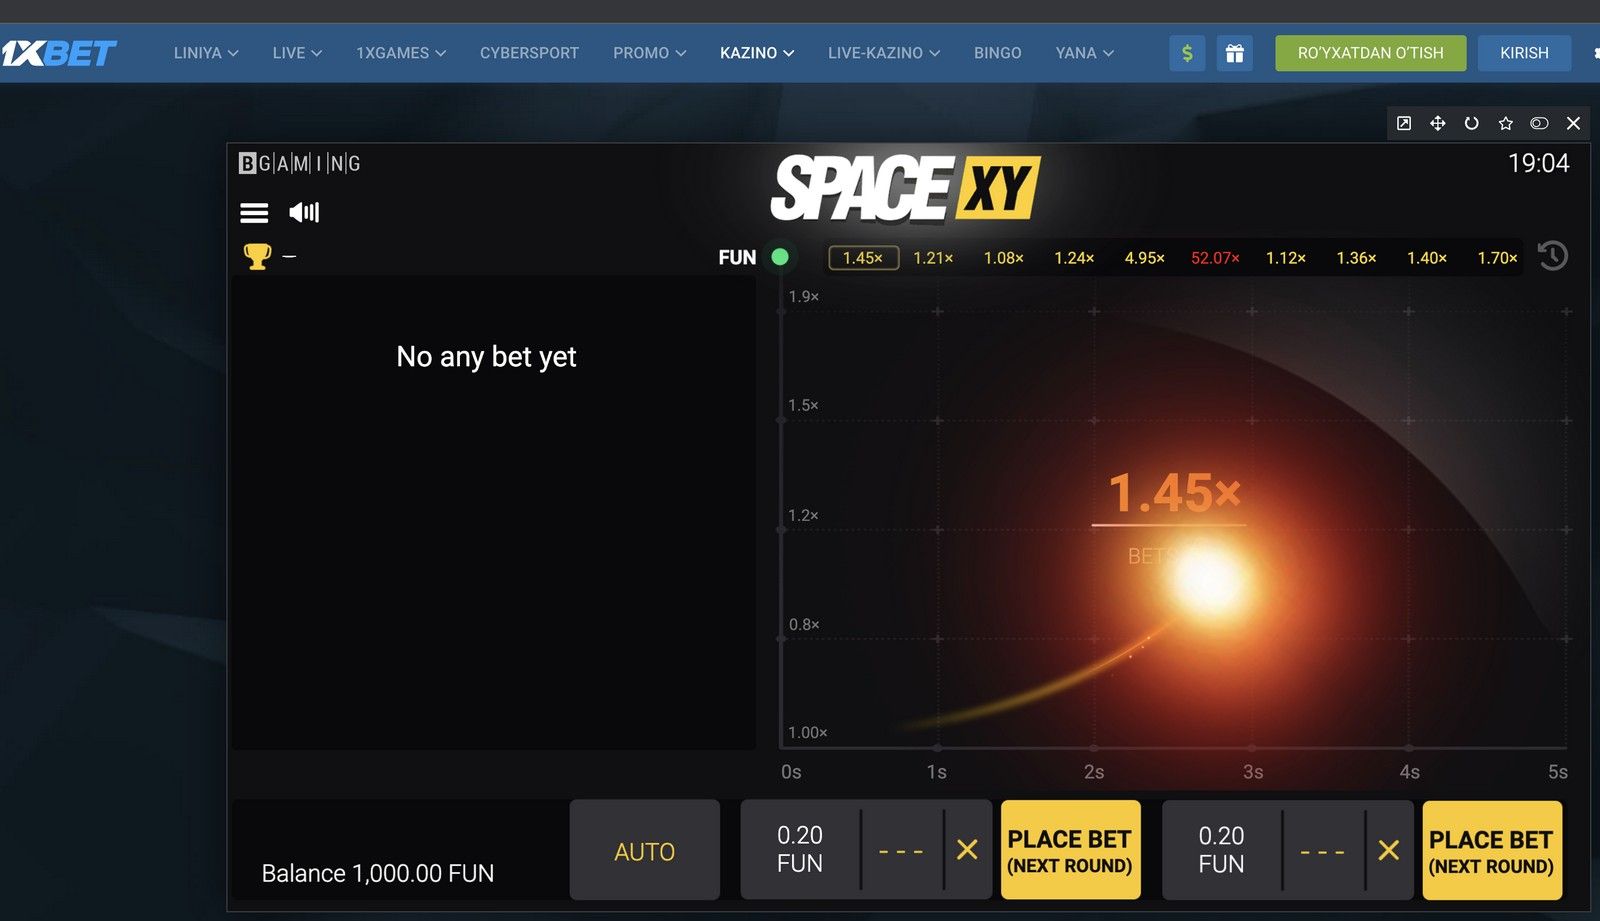Open the hamburger game menu
The height and width of the screenshot is (921, 1600).
(x=254, y=212)
